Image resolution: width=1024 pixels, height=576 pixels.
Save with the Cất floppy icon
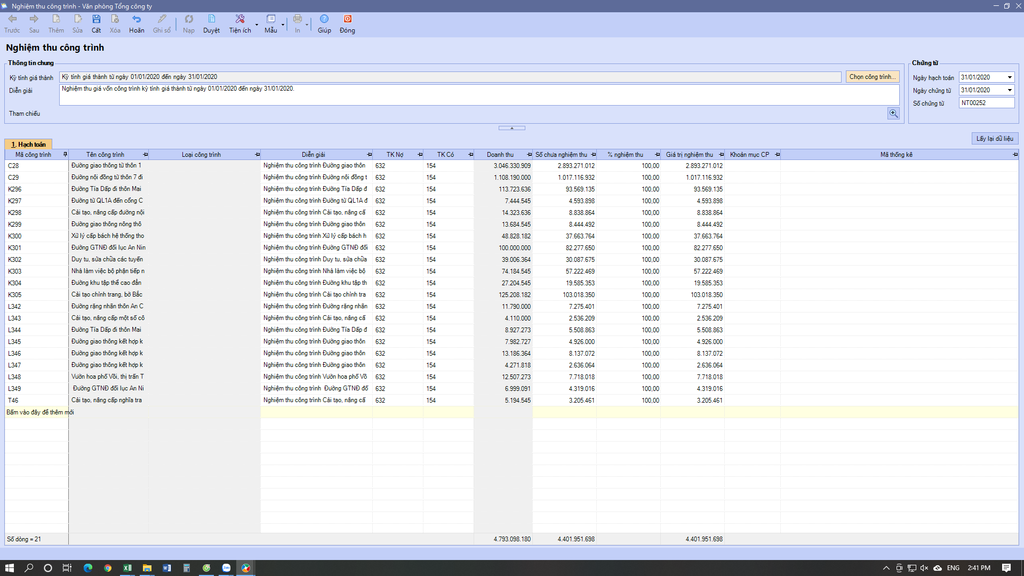click(x=96, y=20)
